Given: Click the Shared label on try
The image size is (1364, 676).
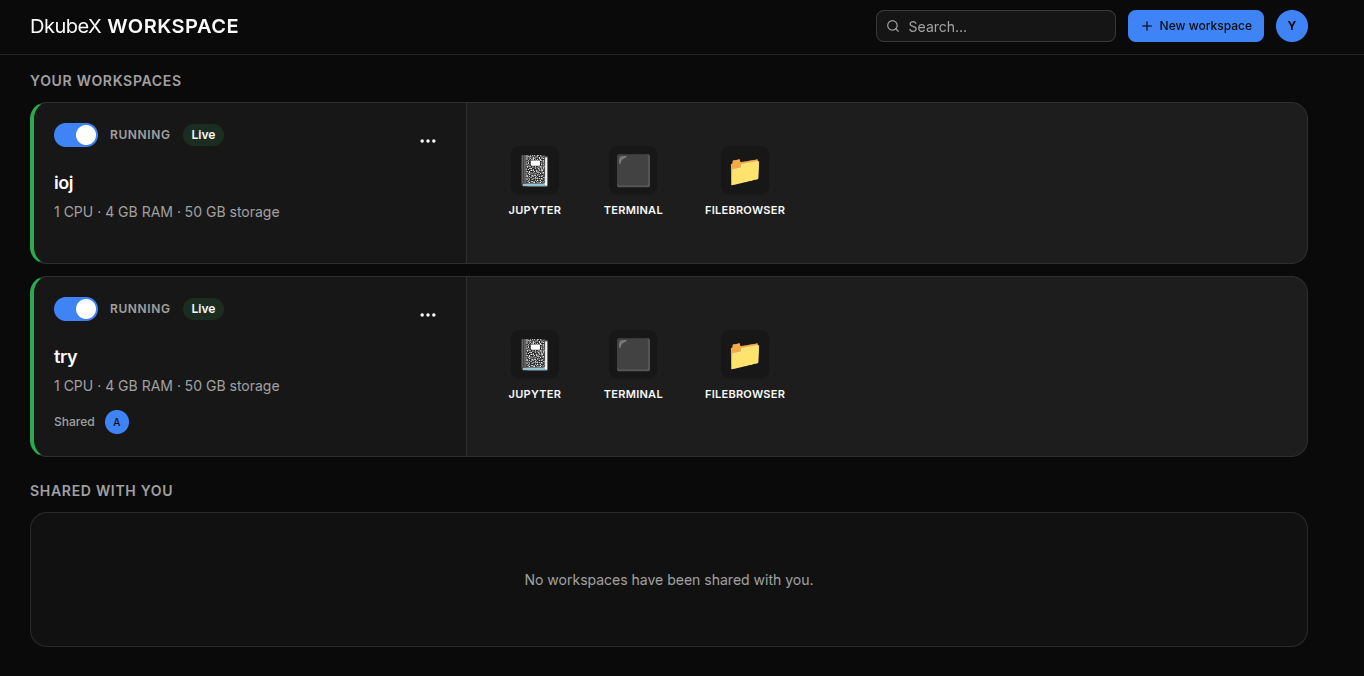Looking at the screenshot, I should click(74, 422).
